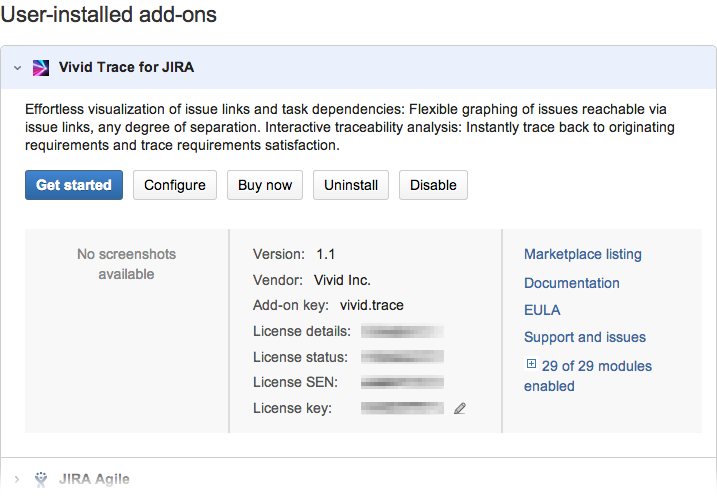
Task: Disable the Vivid Trace add-on
Action: (x=433, y=185)
